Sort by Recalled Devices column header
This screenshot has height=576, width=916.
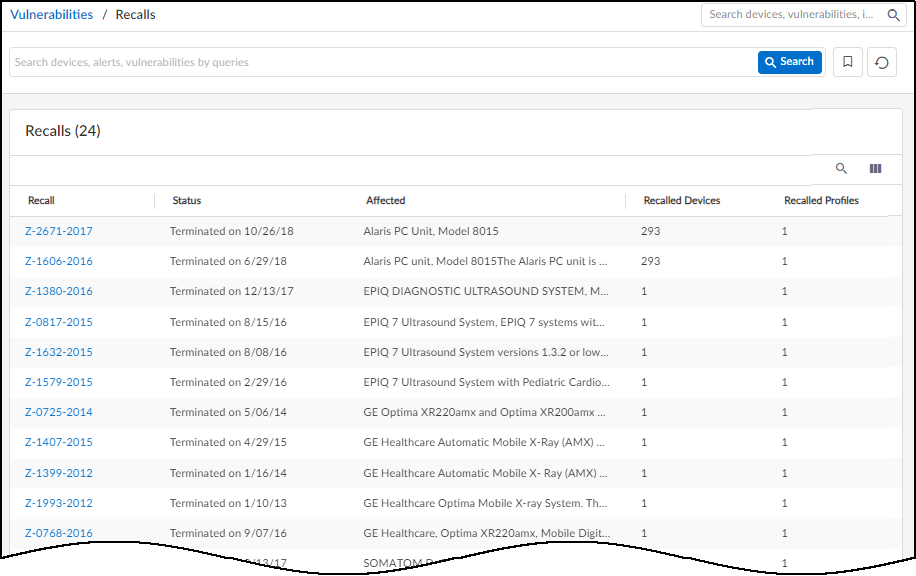point(682,201)
